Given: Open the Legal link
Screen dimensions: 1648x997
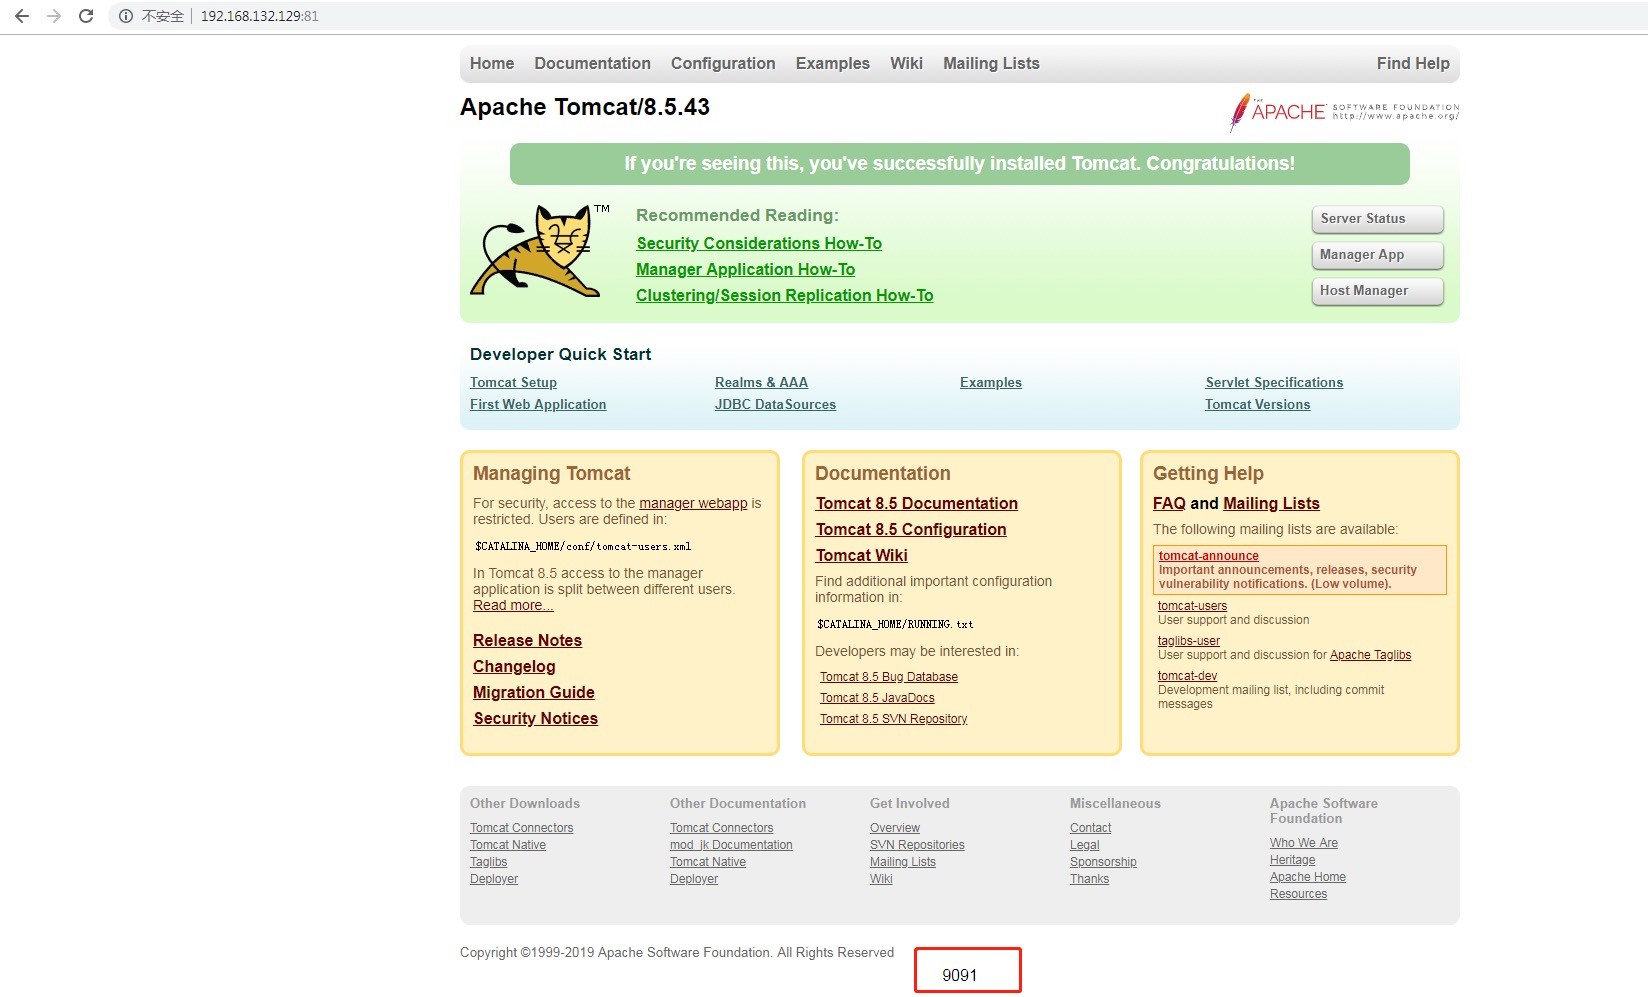Looking at the screenshot, I should [1084, 845].
